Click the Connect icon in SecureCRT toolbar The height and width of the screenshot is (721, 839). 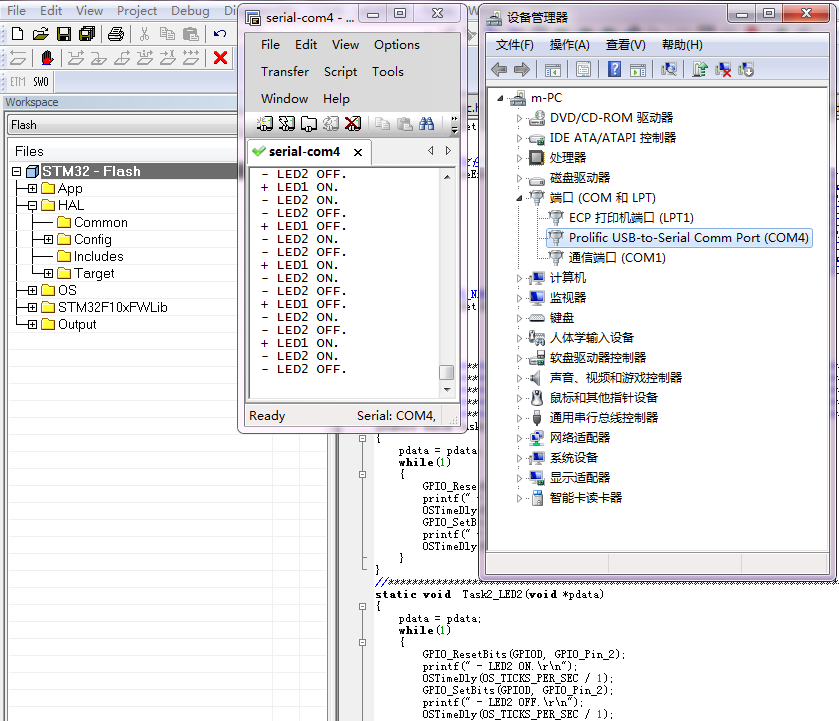tap(264, 124)
